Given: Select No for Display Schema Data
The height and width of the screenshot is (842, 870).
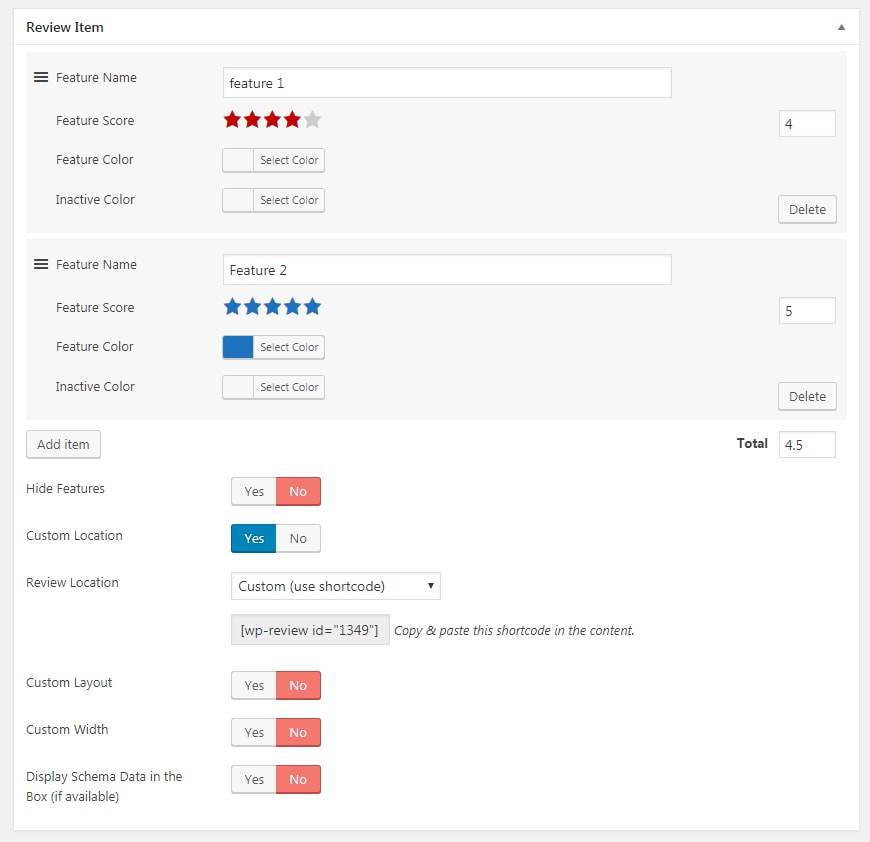Looking at the screenshot, I should [298, 779].
